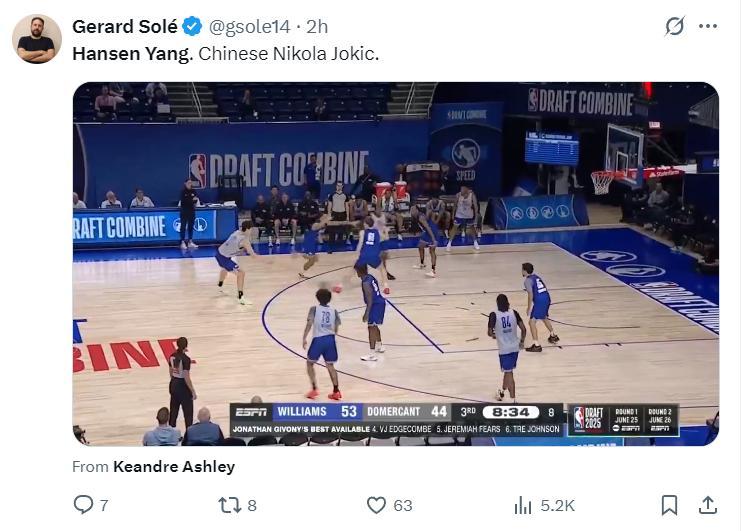This screenshot has height=531, width=742.
Task: Click the @gsole14 handle
Action: (243, 27)
